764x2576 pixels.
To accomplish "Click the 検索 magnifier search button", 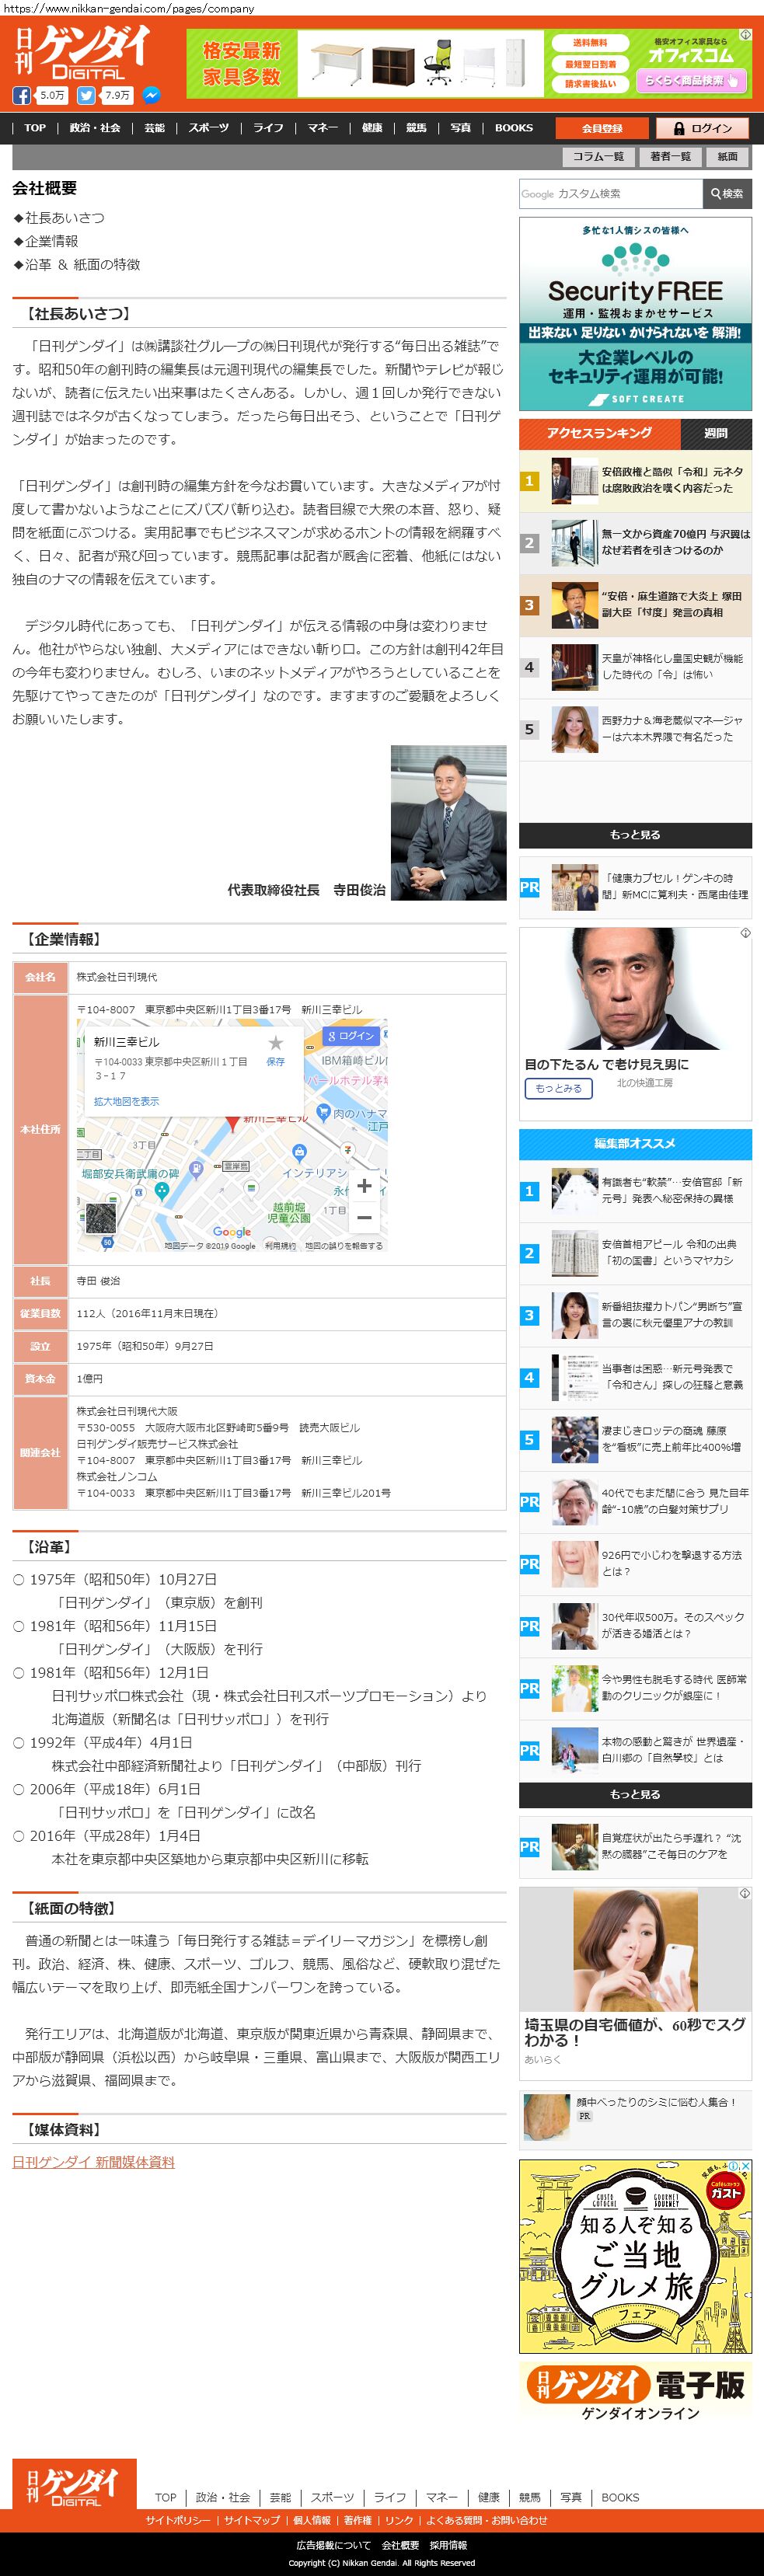I will (727, 194).
